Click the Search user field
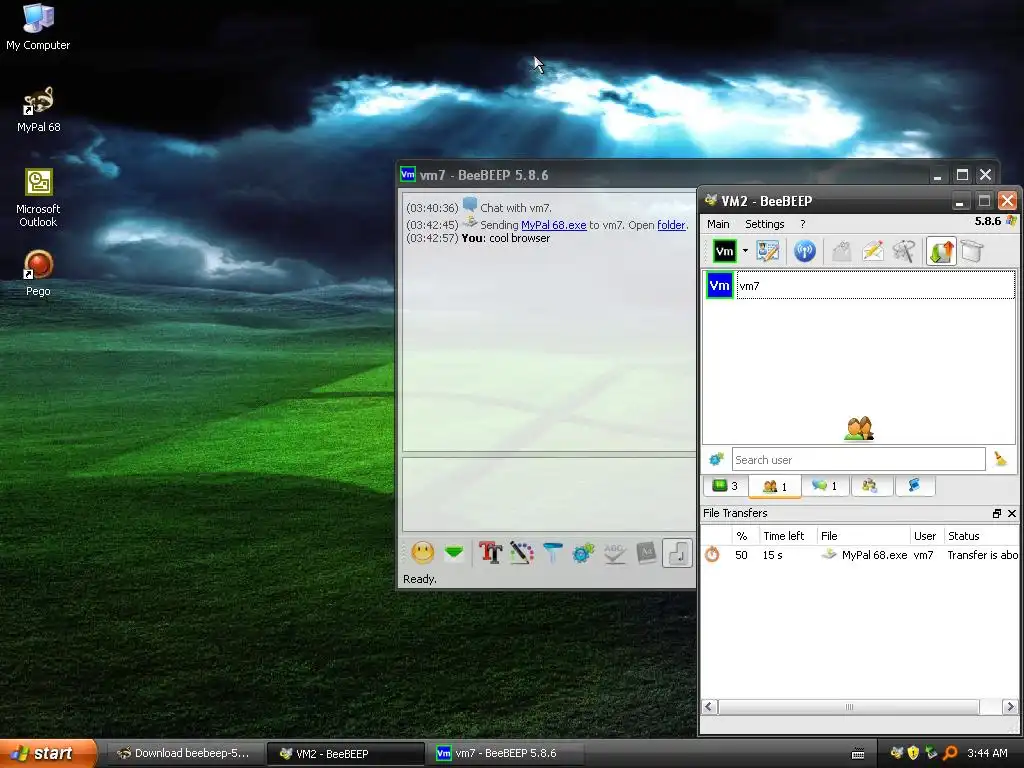This screenshot has width=1024, height=768. click(x=858, y=460)
